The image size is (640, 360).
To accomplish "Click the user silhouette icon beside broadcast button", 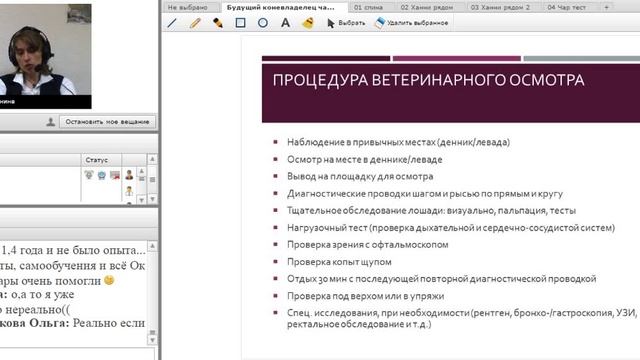I will point(51,122).
